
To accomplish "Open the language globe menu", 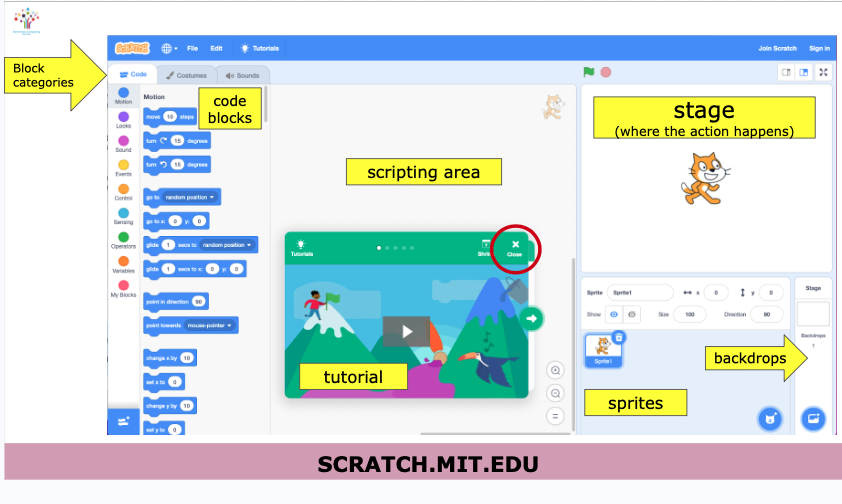I will [169, 48].
